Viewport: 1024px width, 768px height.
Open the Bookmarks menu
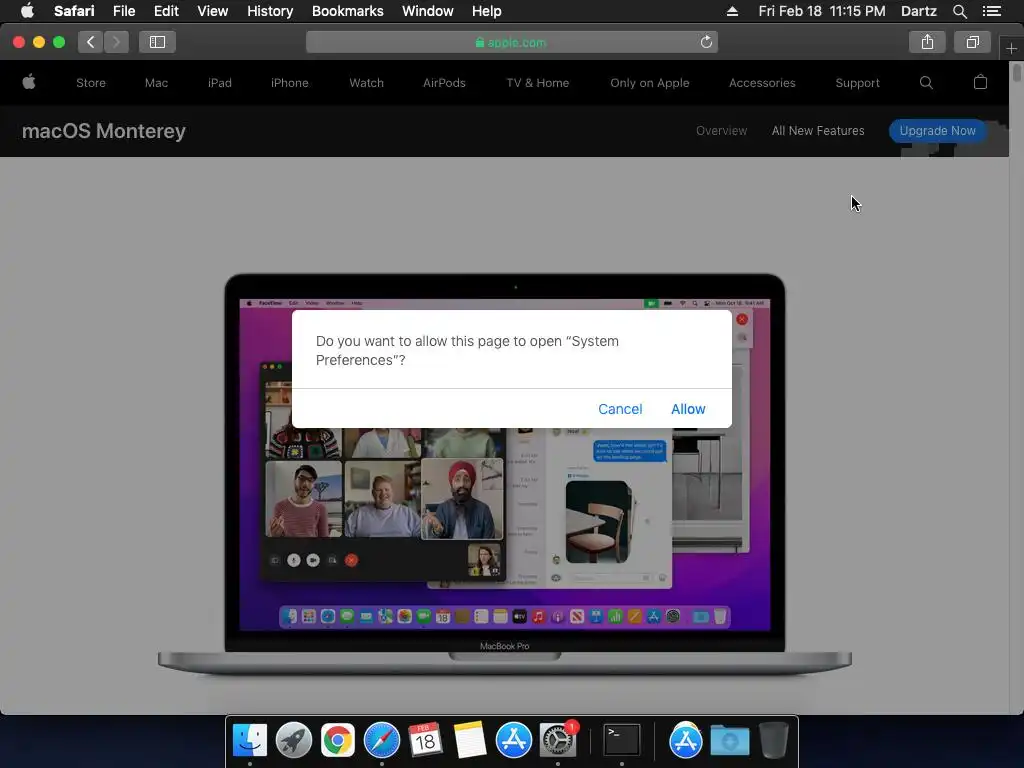pos(347,11)
